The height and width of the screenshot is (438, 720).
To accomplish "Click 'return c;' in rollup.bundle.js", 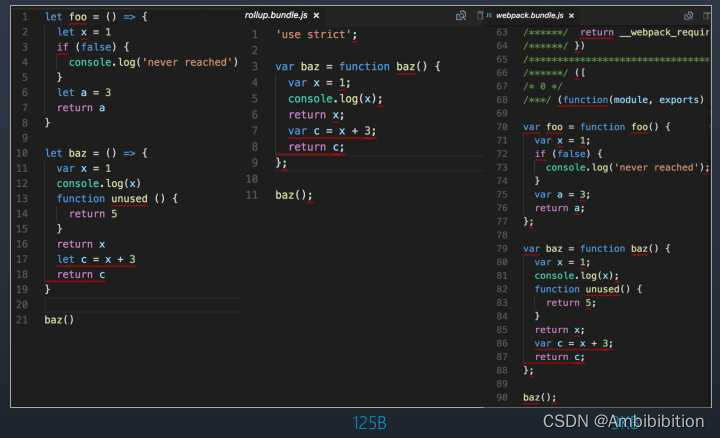I will pyautogui.click(x=316, y=147).
